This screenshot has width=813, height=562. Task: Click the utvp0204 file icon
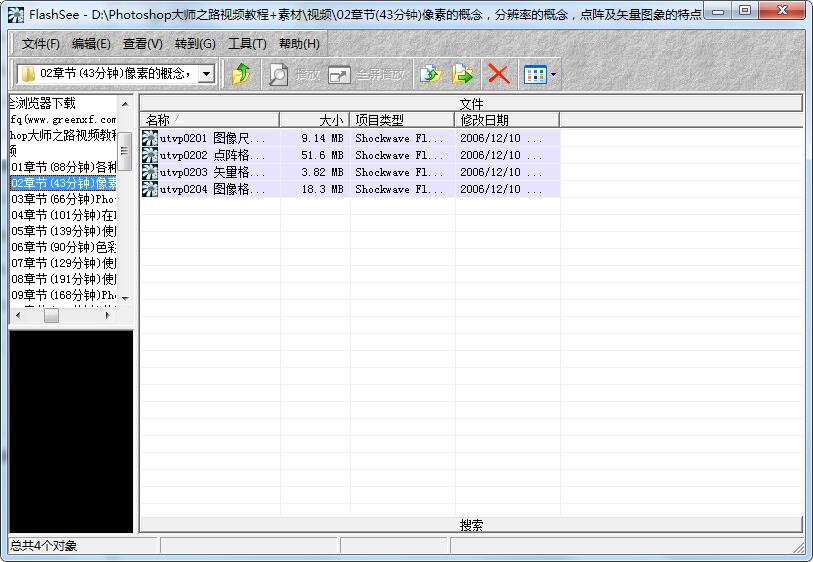click(x=149, y=189)
